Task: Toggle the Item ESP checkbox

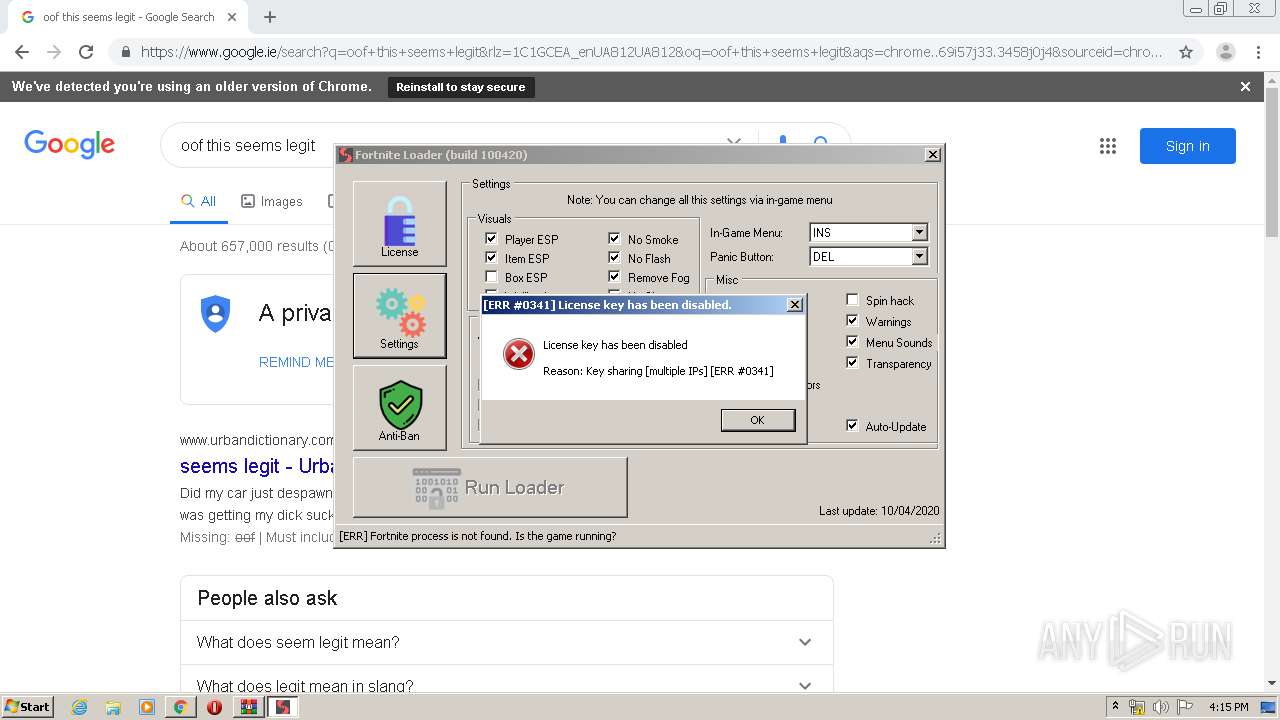Action: coord(491,258)
